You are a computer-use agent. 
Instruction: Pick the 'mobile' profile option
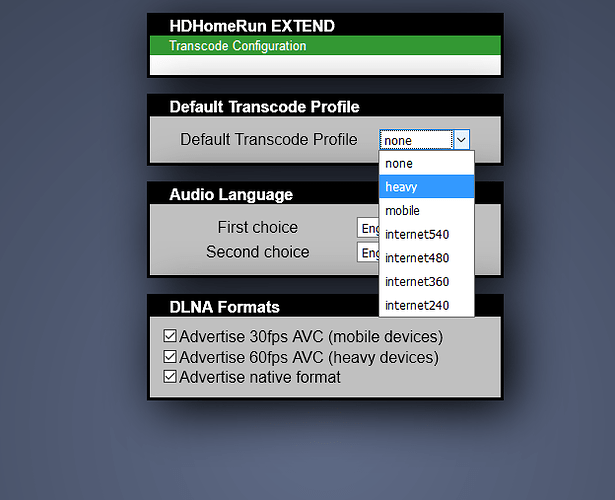pyautogui.click(x=427, y=211)
